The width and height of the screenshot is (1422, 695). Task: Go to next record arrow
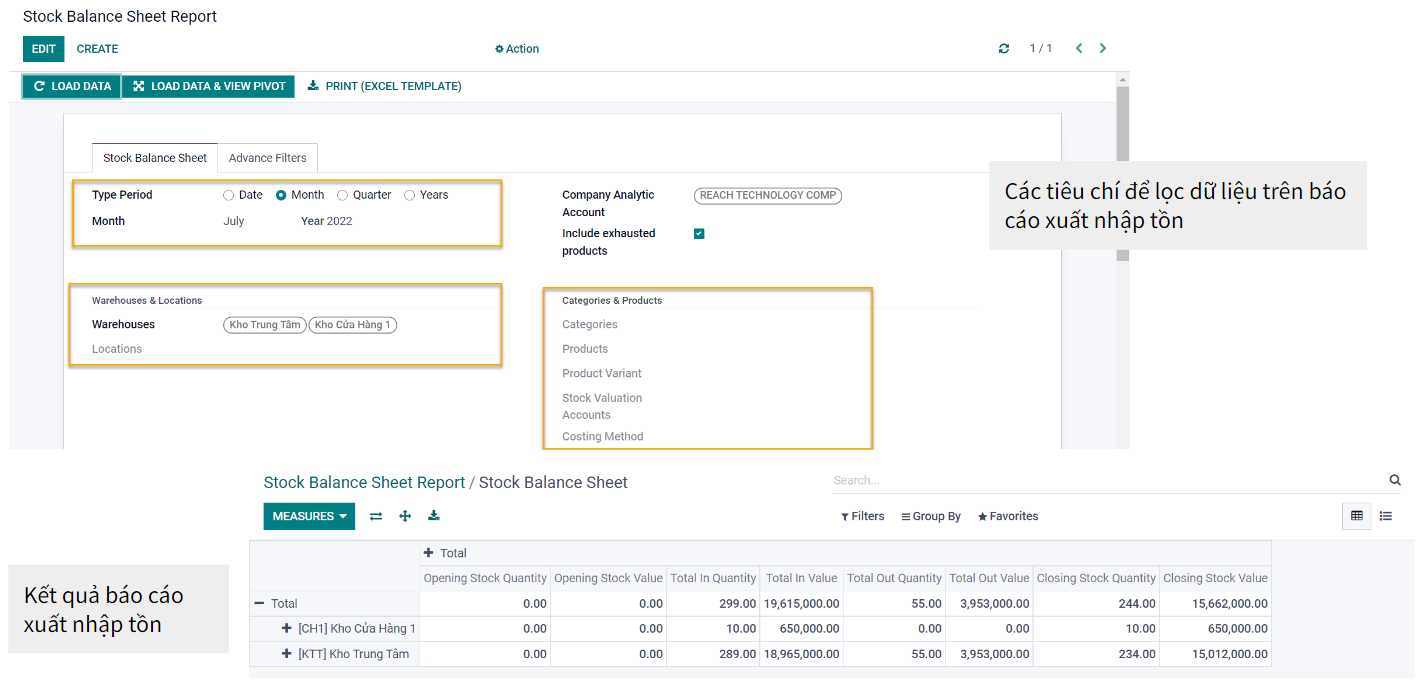click(x=1103, y=49)
